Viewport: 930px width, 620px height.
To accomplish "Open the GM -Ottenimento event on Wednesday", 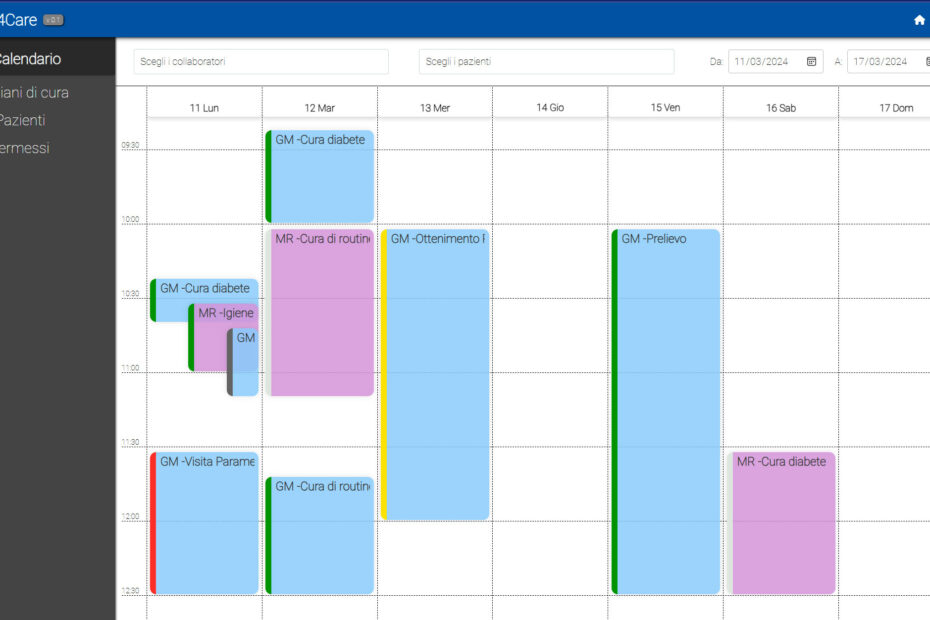I will click(435, 374).
